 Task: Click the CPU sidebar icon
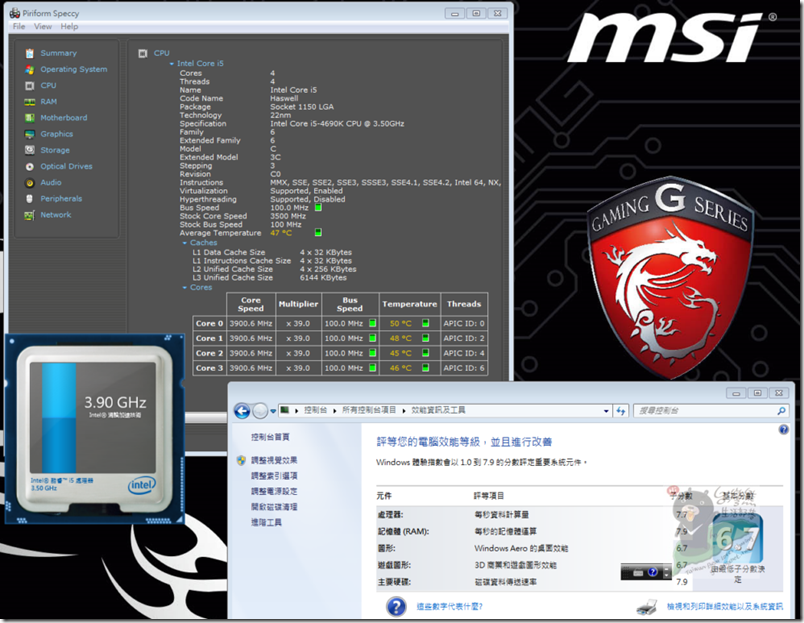(x=30, y=86)
